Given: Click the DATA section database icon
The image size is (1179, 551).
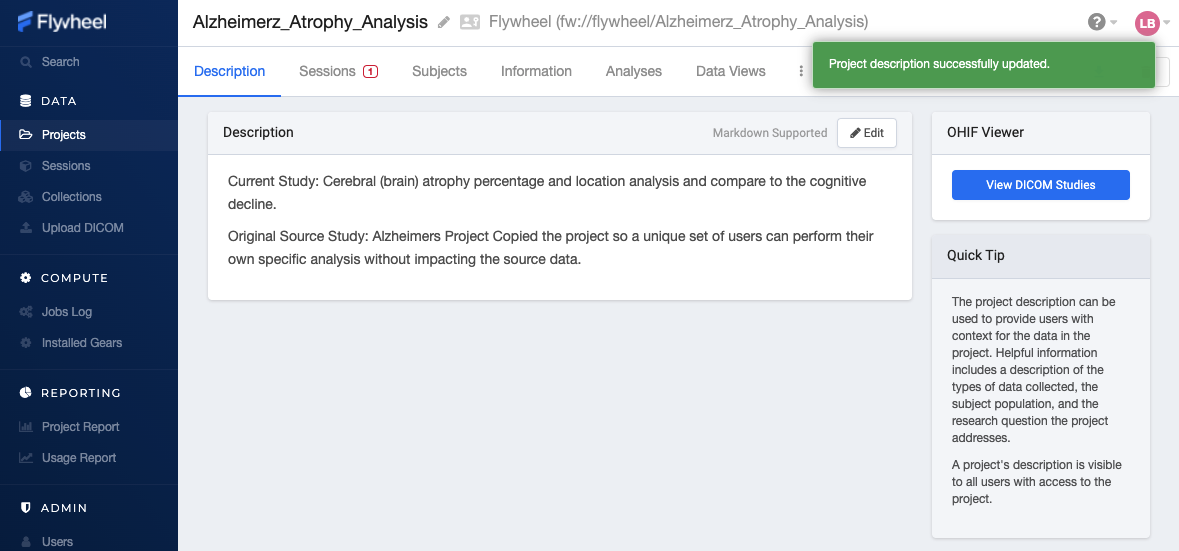Looking at the screenshot, I should (x=26, y=101).
